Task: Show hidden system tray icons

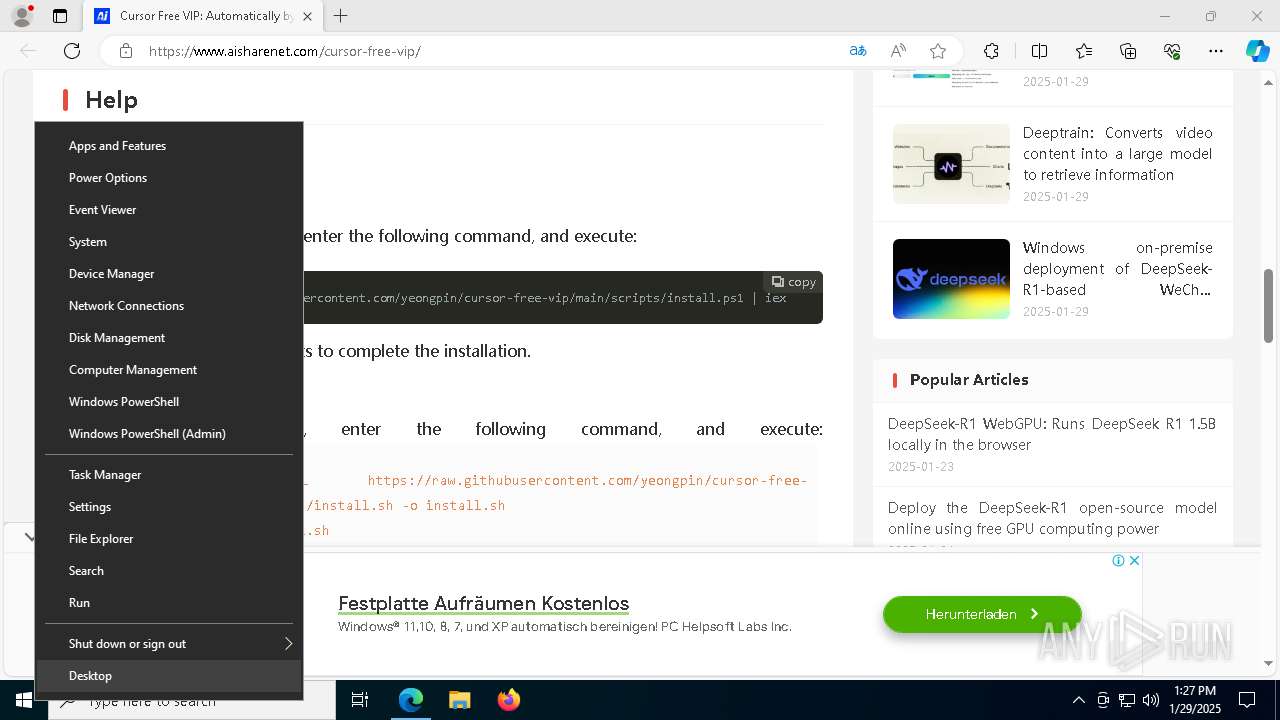Action: coord(1078,700)
